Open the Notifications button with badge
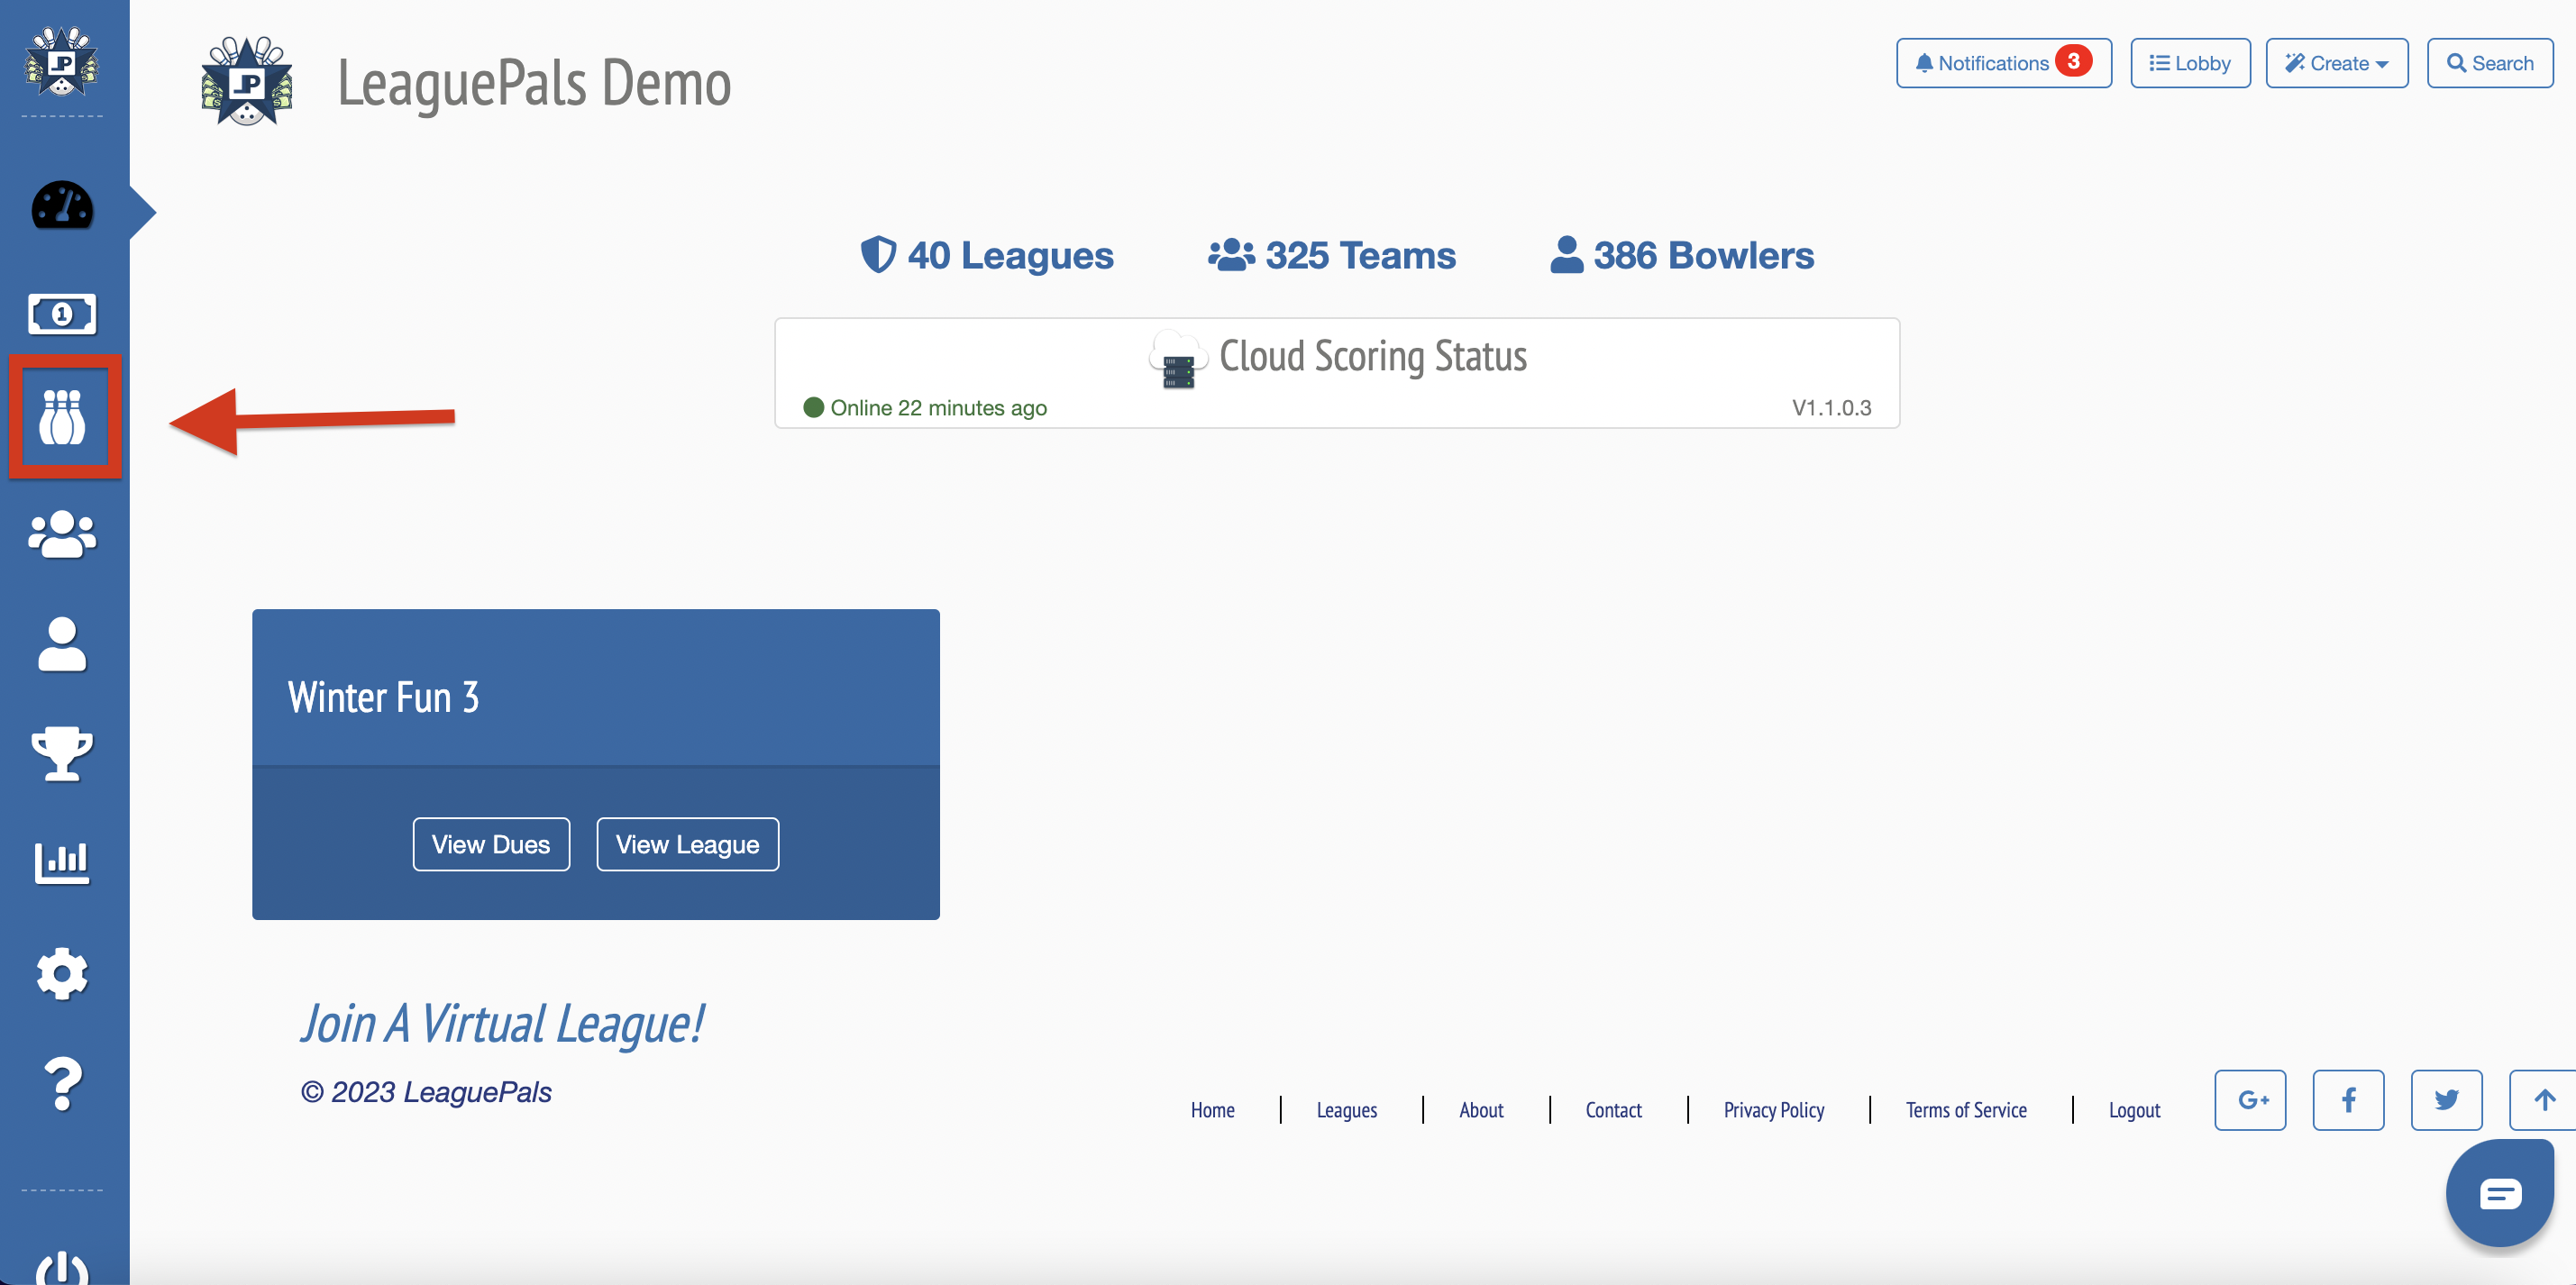 (2003, 63)
